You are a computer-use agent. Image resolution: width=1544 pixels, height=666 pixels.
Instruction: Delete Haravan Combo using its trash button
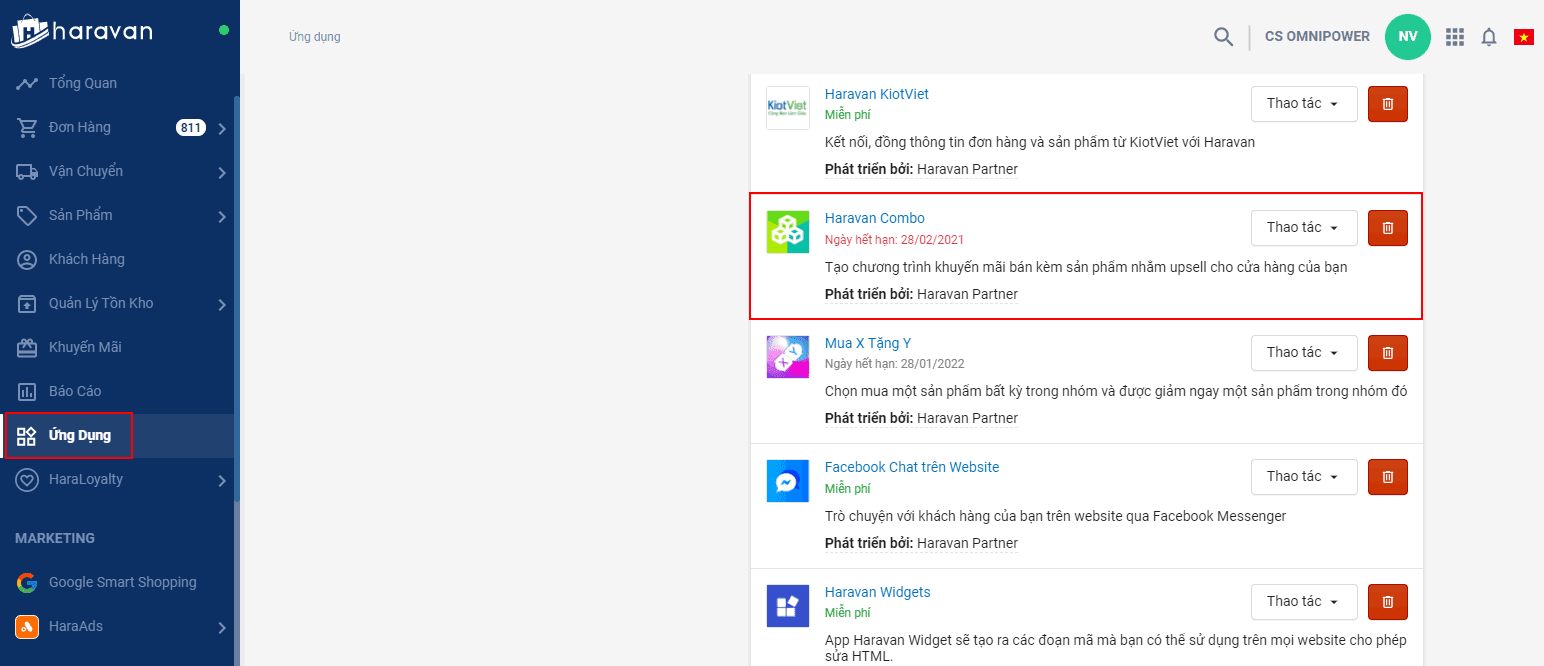click(1387, 228)
